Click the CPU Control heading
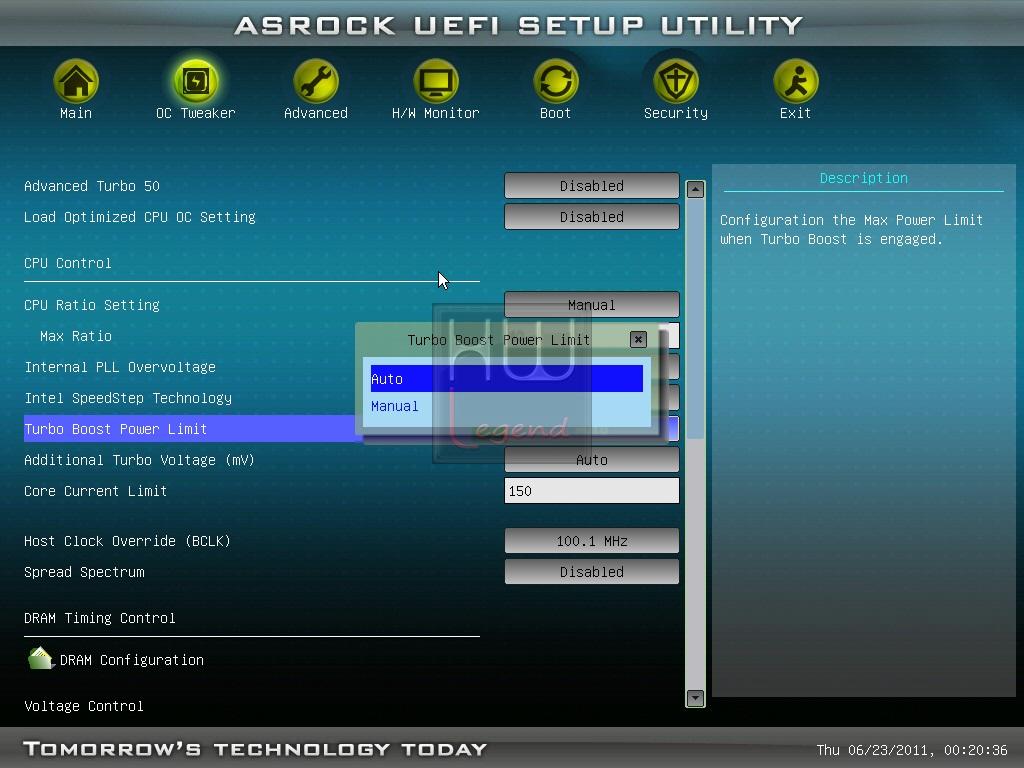This screenshot has height=768, width=1024. coord(68,263)
